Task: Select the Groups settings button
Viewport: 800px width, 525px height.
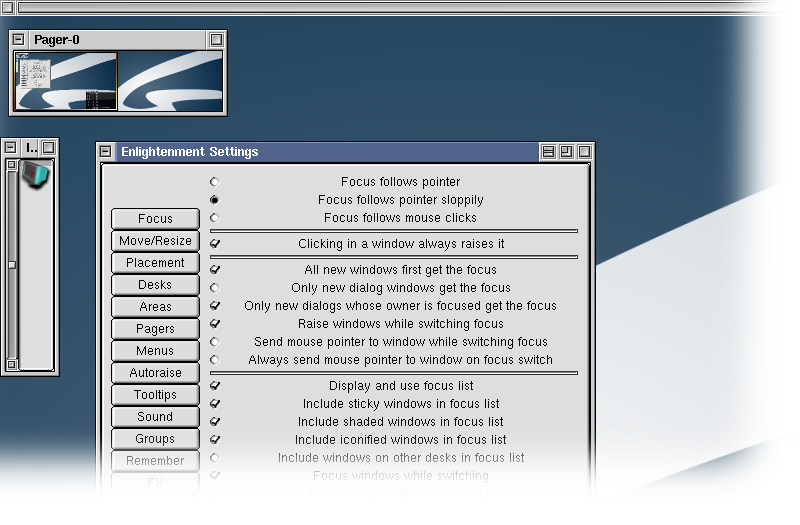Action: coord(155,438)
